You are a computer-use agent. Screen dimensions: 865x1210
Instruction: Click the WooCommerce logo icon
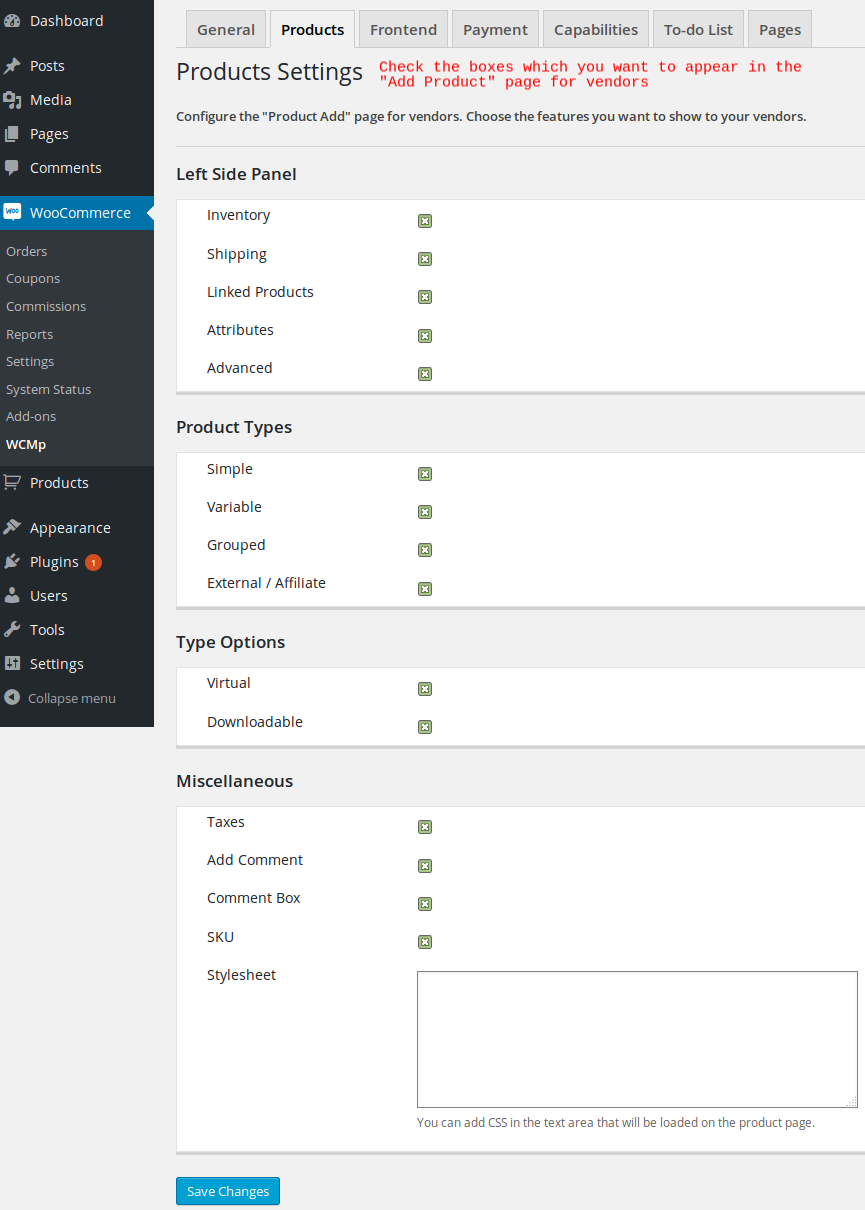point(12,212)
